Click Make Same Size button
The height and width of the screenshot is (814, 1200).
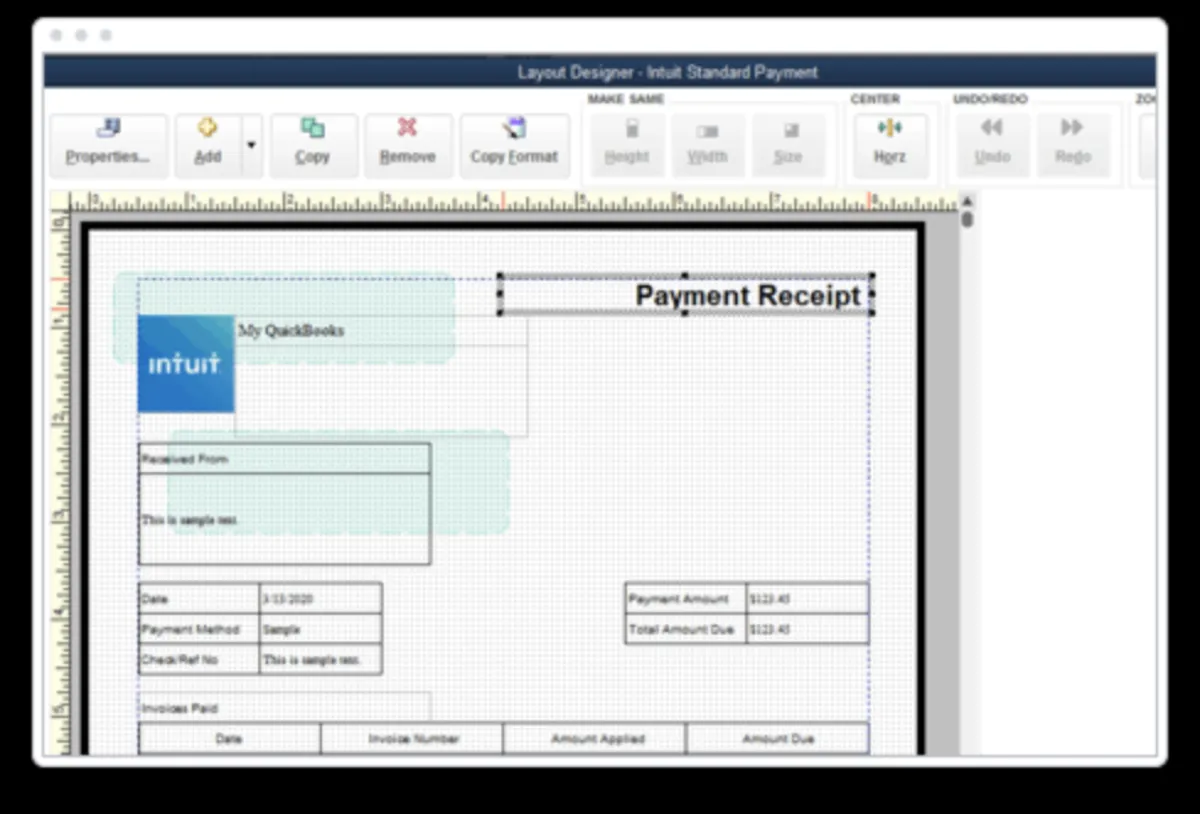pyautogui.click(x=788, y=146)
